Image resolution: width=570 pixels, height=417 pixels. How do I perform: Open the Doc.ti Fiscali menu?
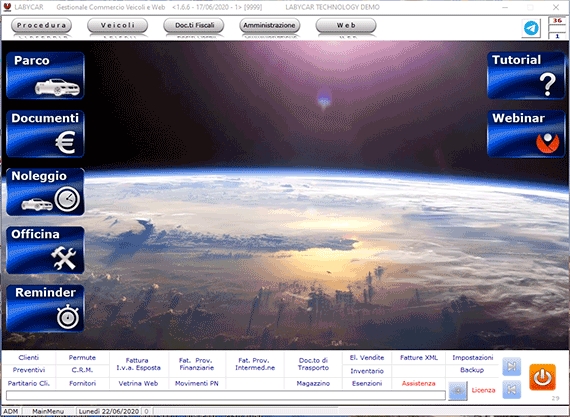(194, 25)
